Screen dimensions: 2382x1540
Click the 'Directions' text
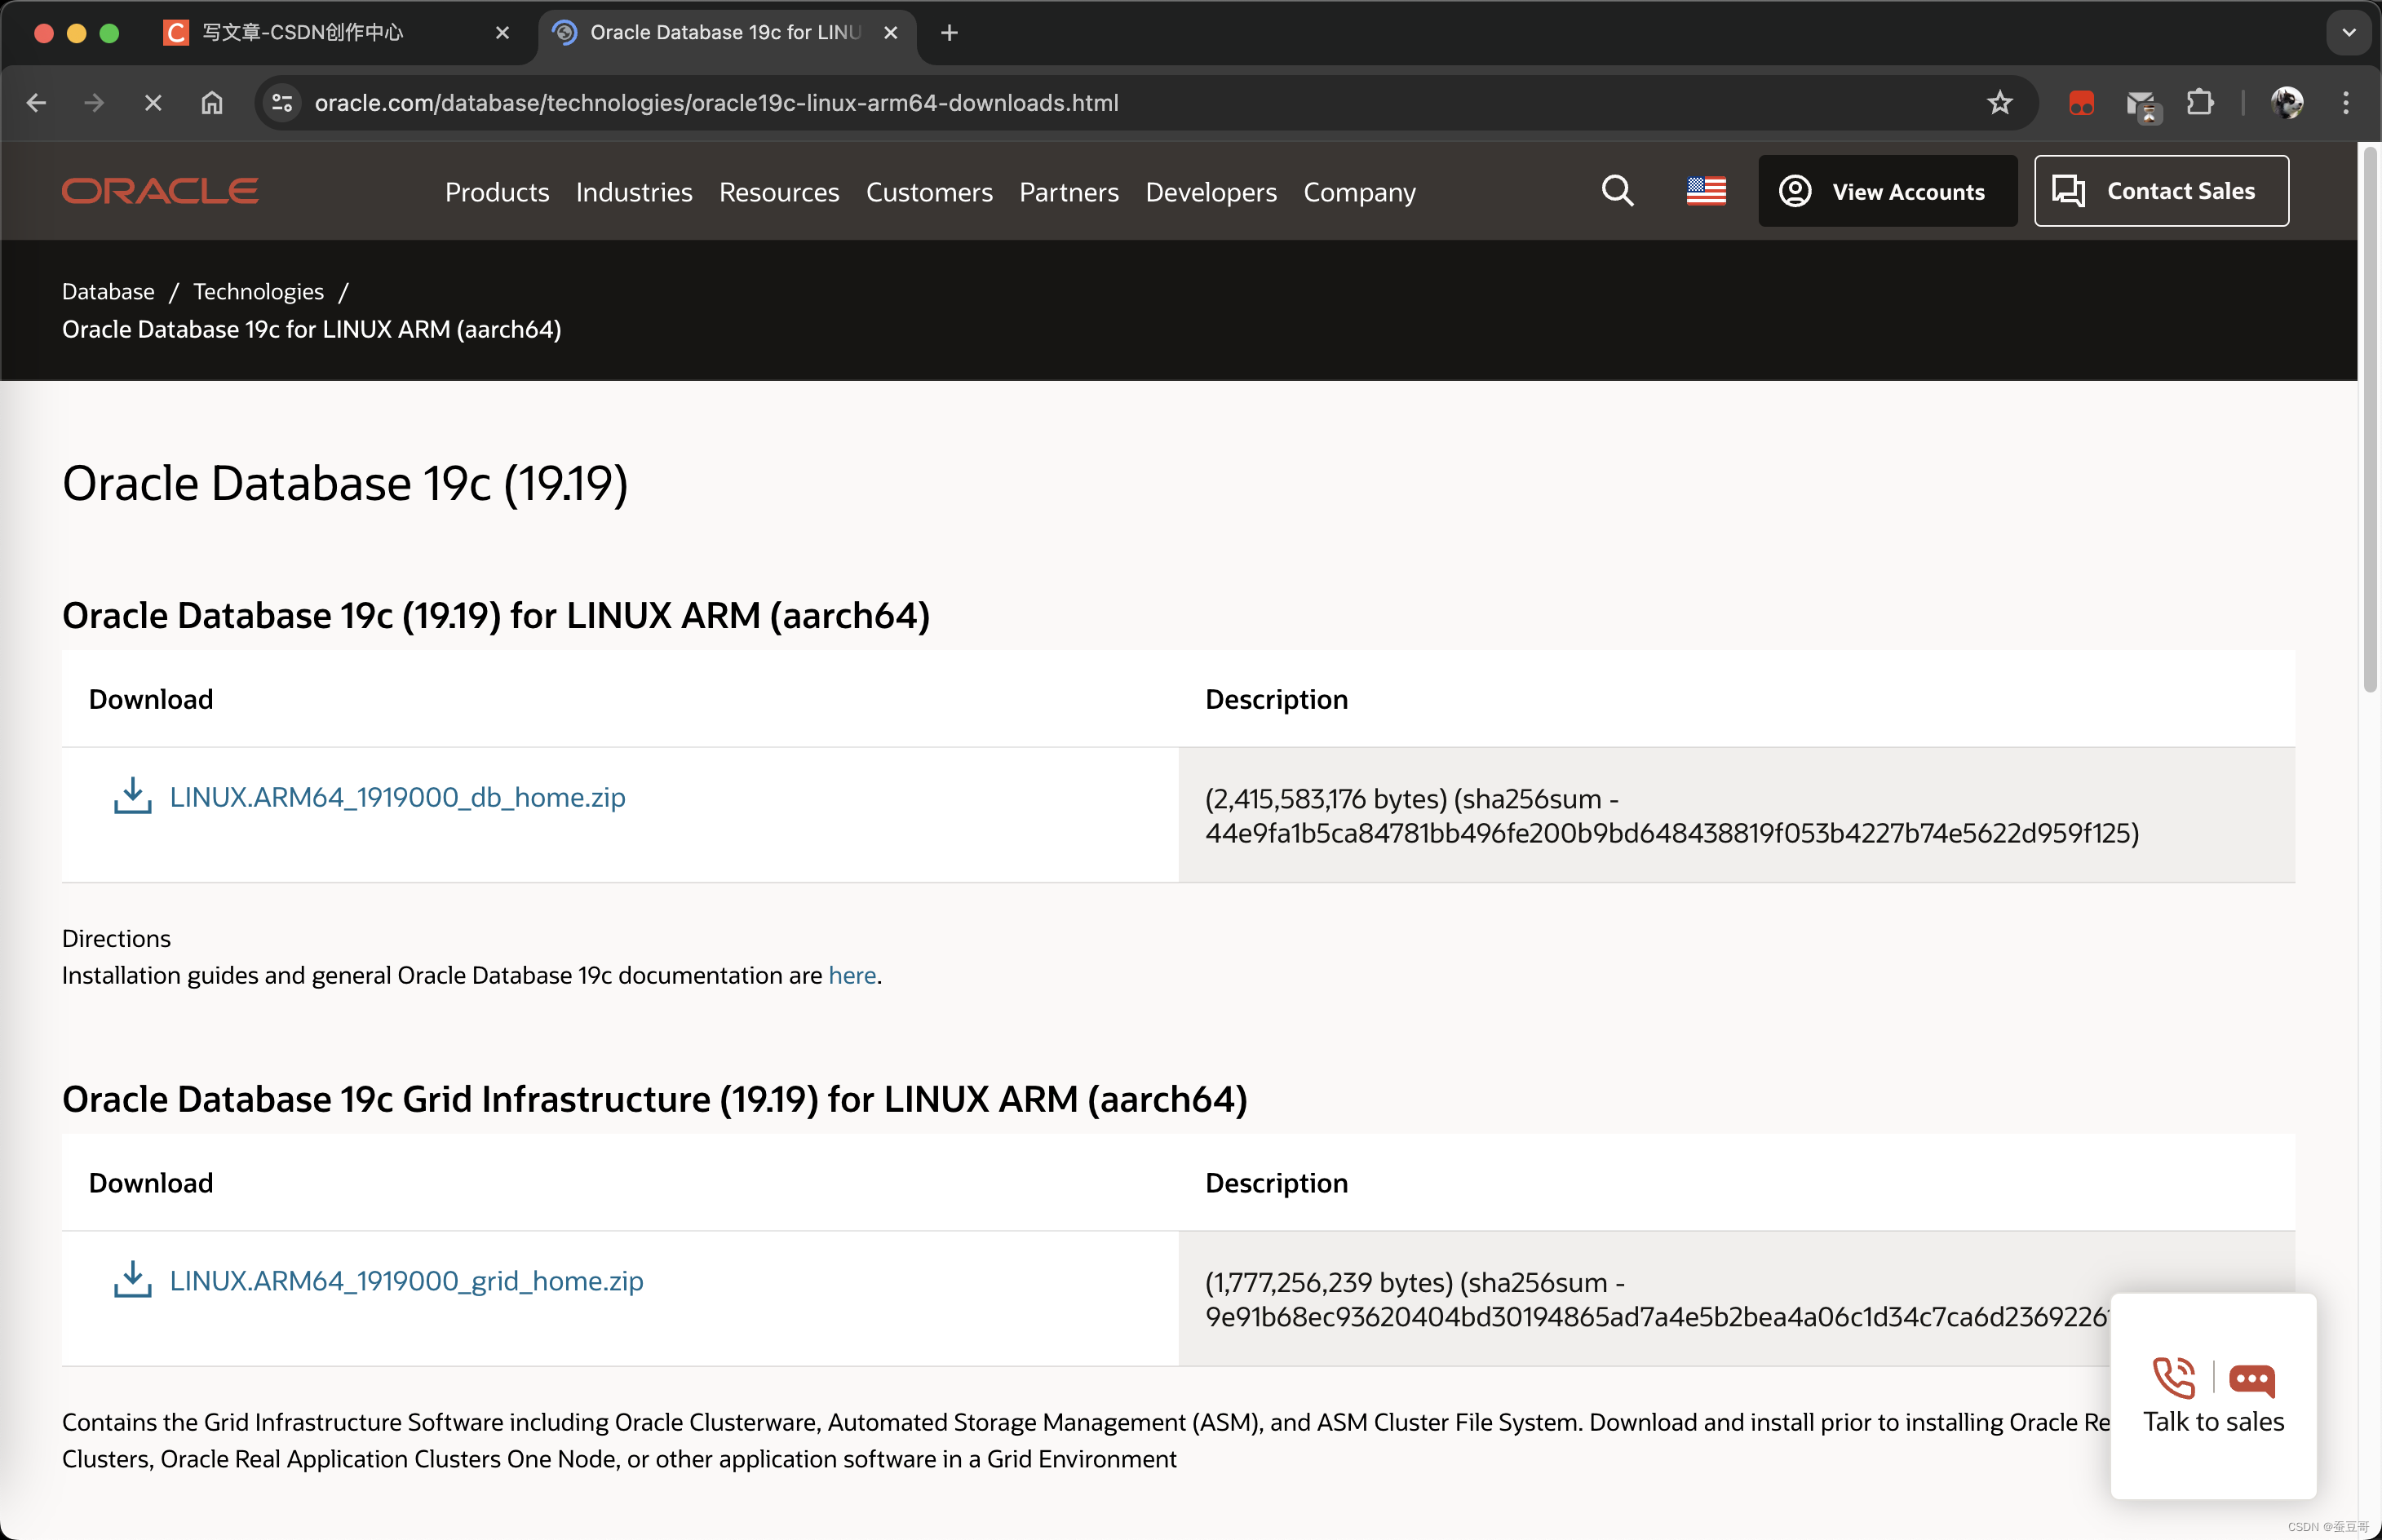116,938
